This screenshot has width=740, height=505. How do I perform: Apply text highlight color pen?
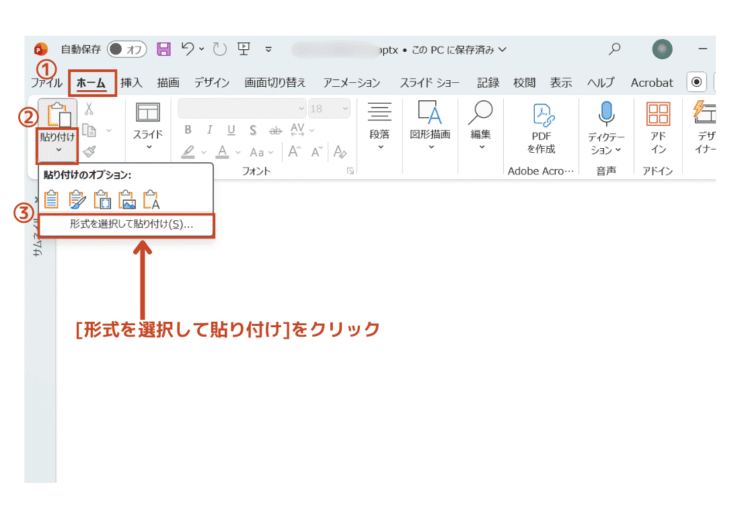(188, 152)
